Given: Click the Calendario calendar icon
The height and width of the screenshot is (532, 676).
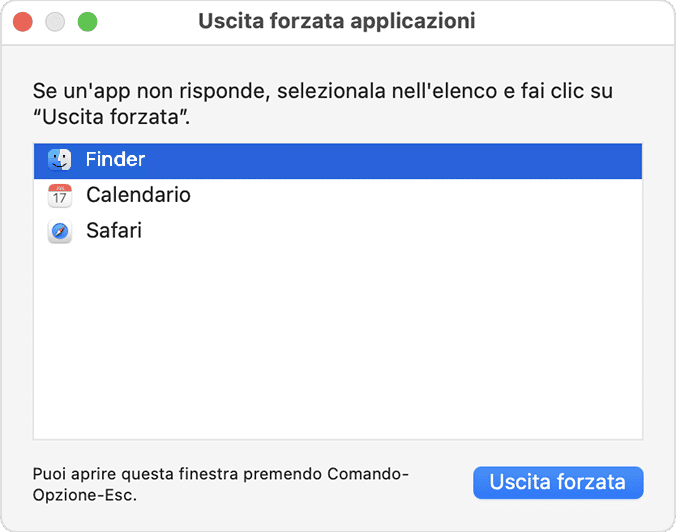Looking at the screenshot, I should pyautogui.click(x=60, y=196).
